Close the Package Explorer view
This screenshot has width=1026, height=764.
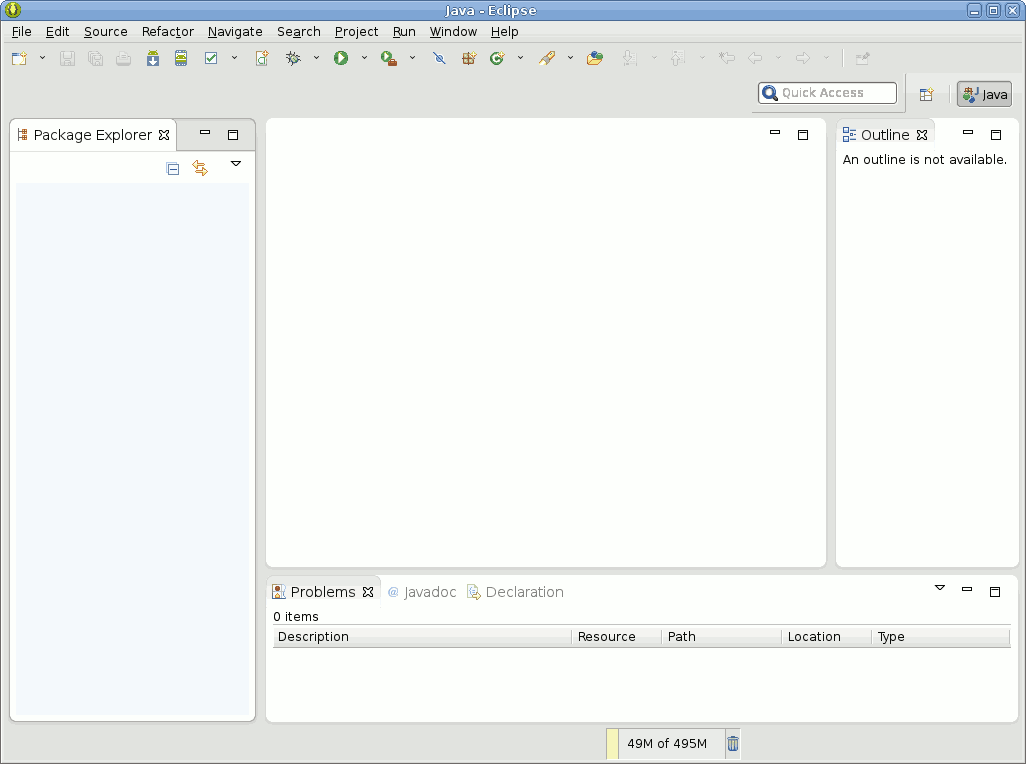pyautogui.click(x=164, y=135)
